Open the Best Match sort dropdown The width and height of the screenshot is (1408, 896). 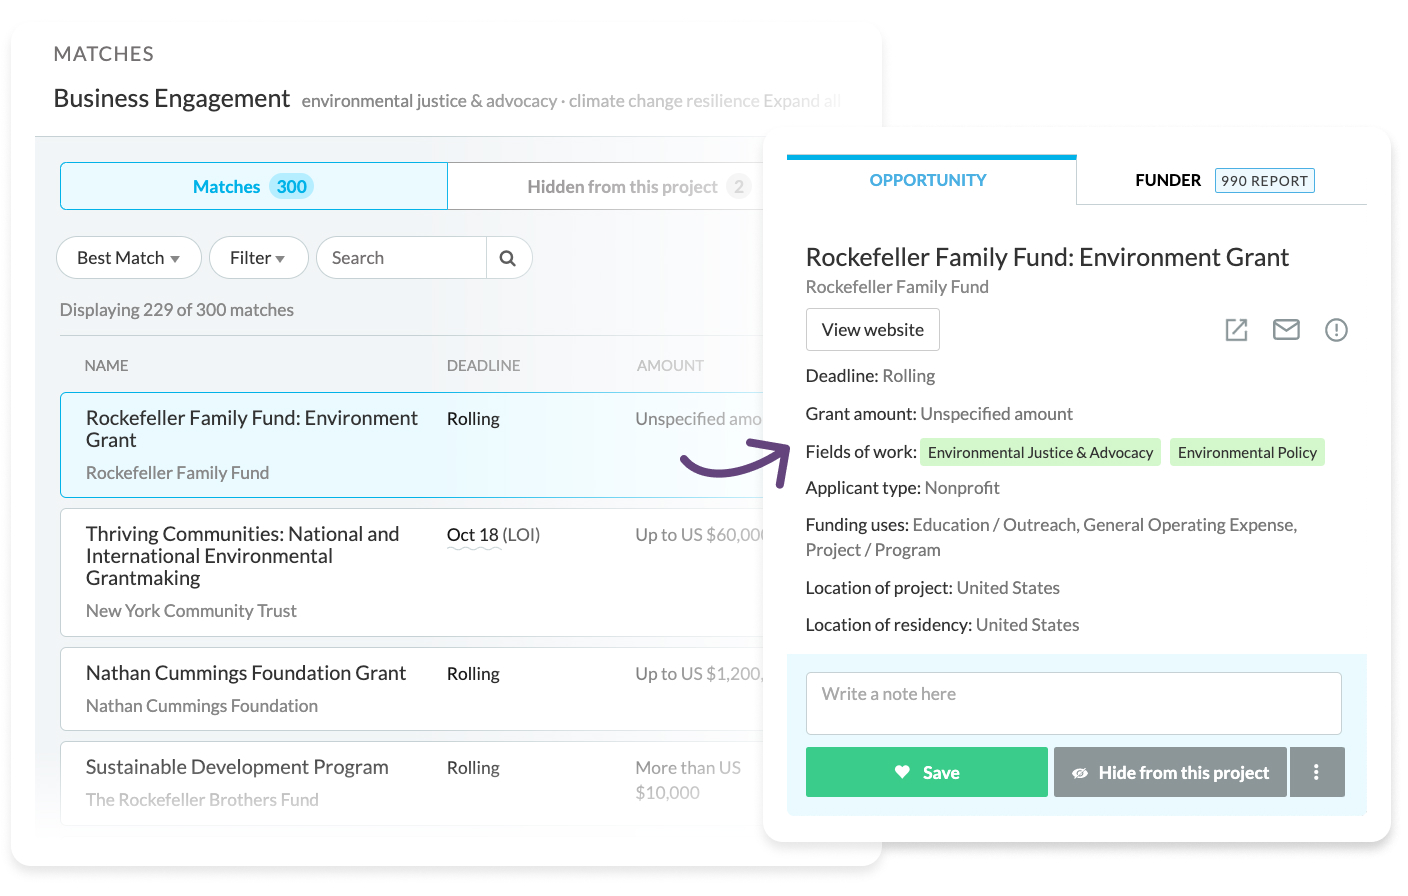tap(128, 257)
